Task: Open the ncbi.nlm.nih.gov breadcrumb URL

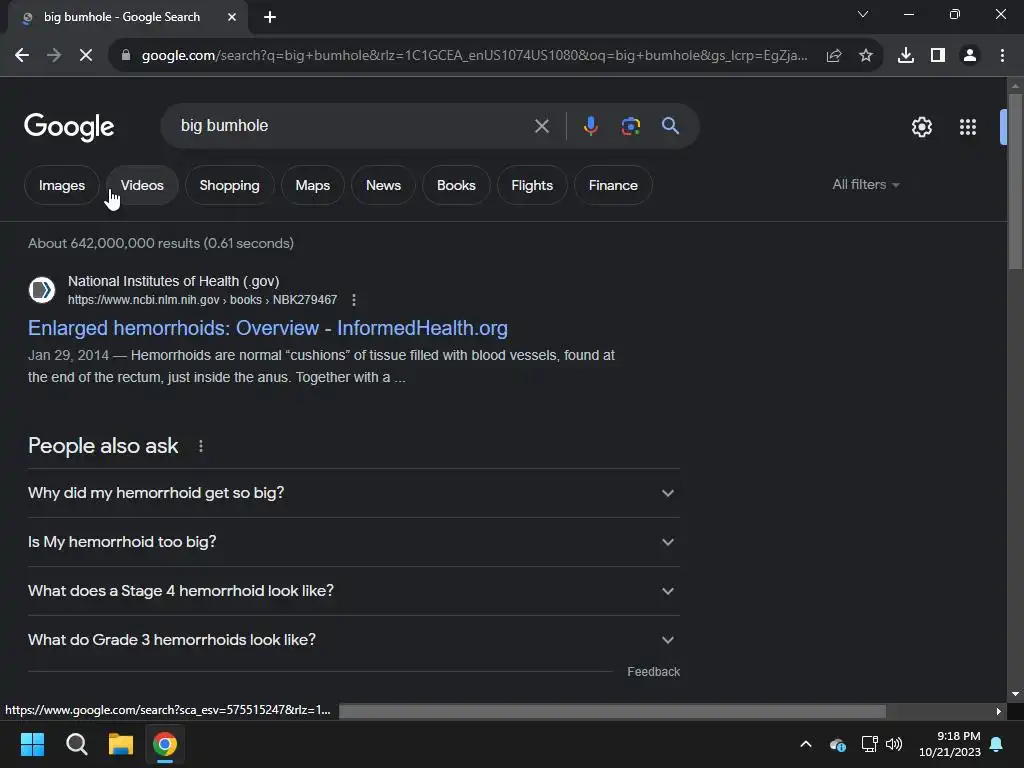Action: point(202,300)
